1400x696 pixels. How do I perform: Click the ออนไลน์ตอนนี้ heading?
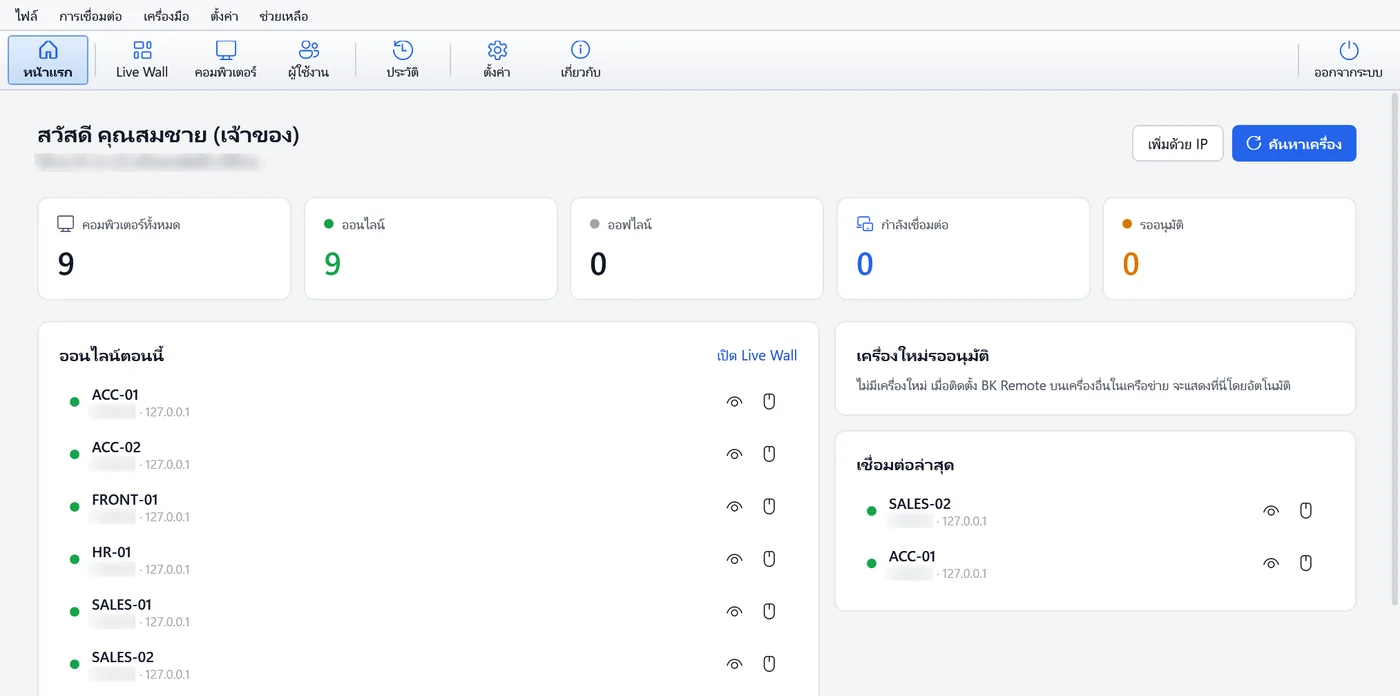[x=112, y=355]
